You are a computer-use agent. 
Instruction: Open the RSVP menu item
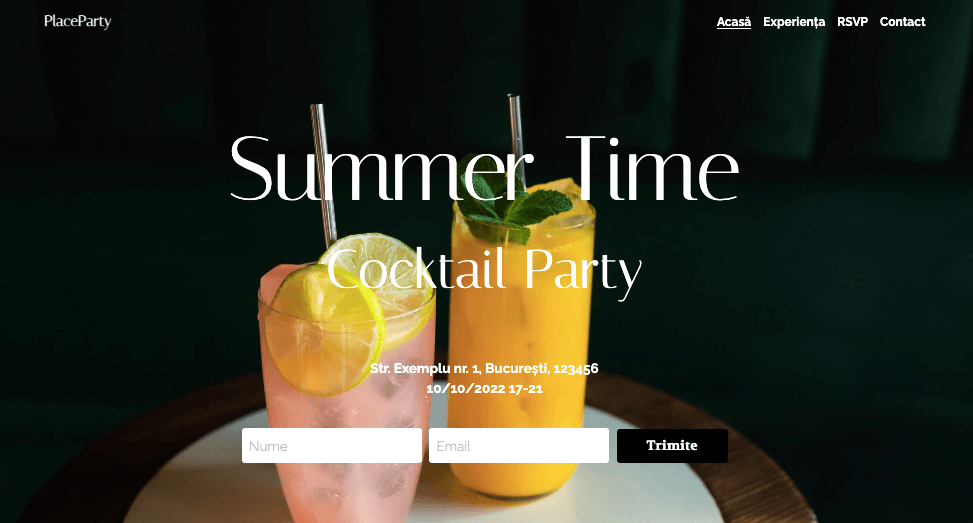click(x=852, y=22)
